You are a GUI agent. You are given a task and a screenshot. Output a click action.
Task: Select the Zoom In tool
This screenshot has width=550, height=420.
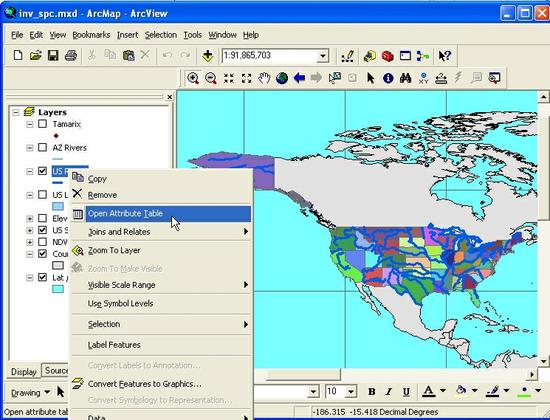tap(193, 78)
